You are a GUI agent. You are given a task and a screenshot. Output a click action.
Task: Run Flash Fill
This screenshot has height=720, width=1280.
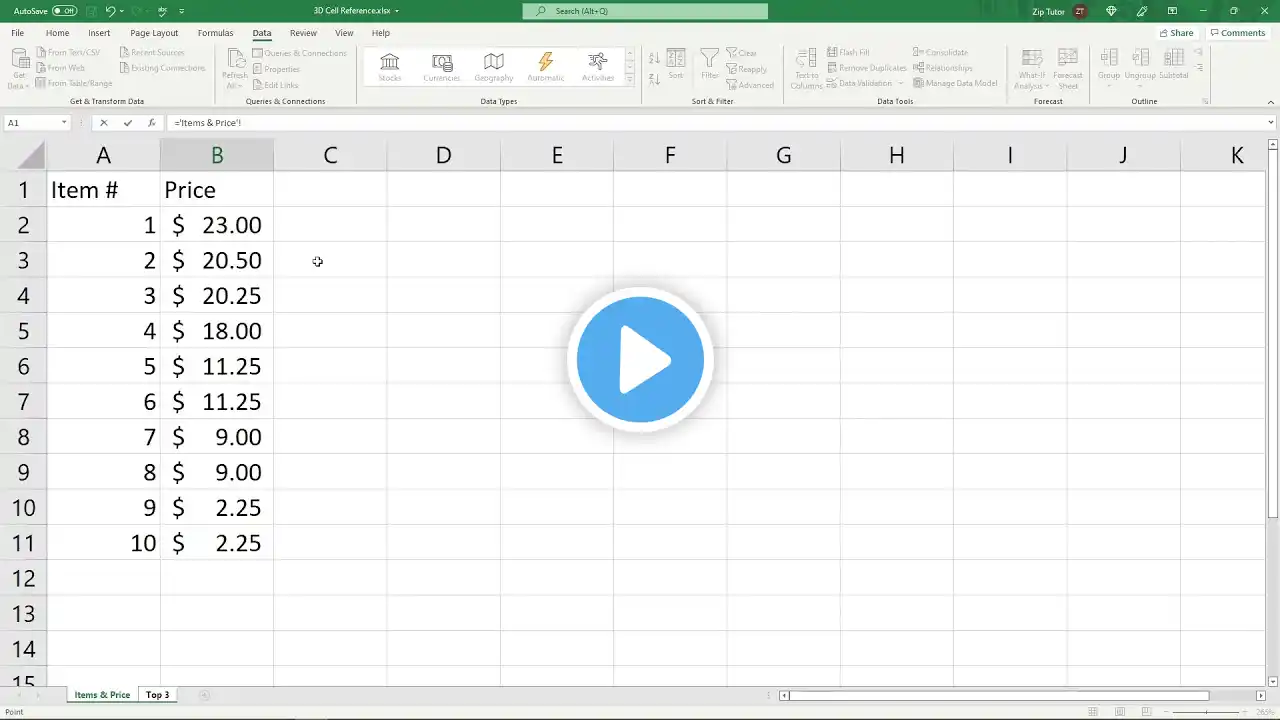click(x=848, y=52)
